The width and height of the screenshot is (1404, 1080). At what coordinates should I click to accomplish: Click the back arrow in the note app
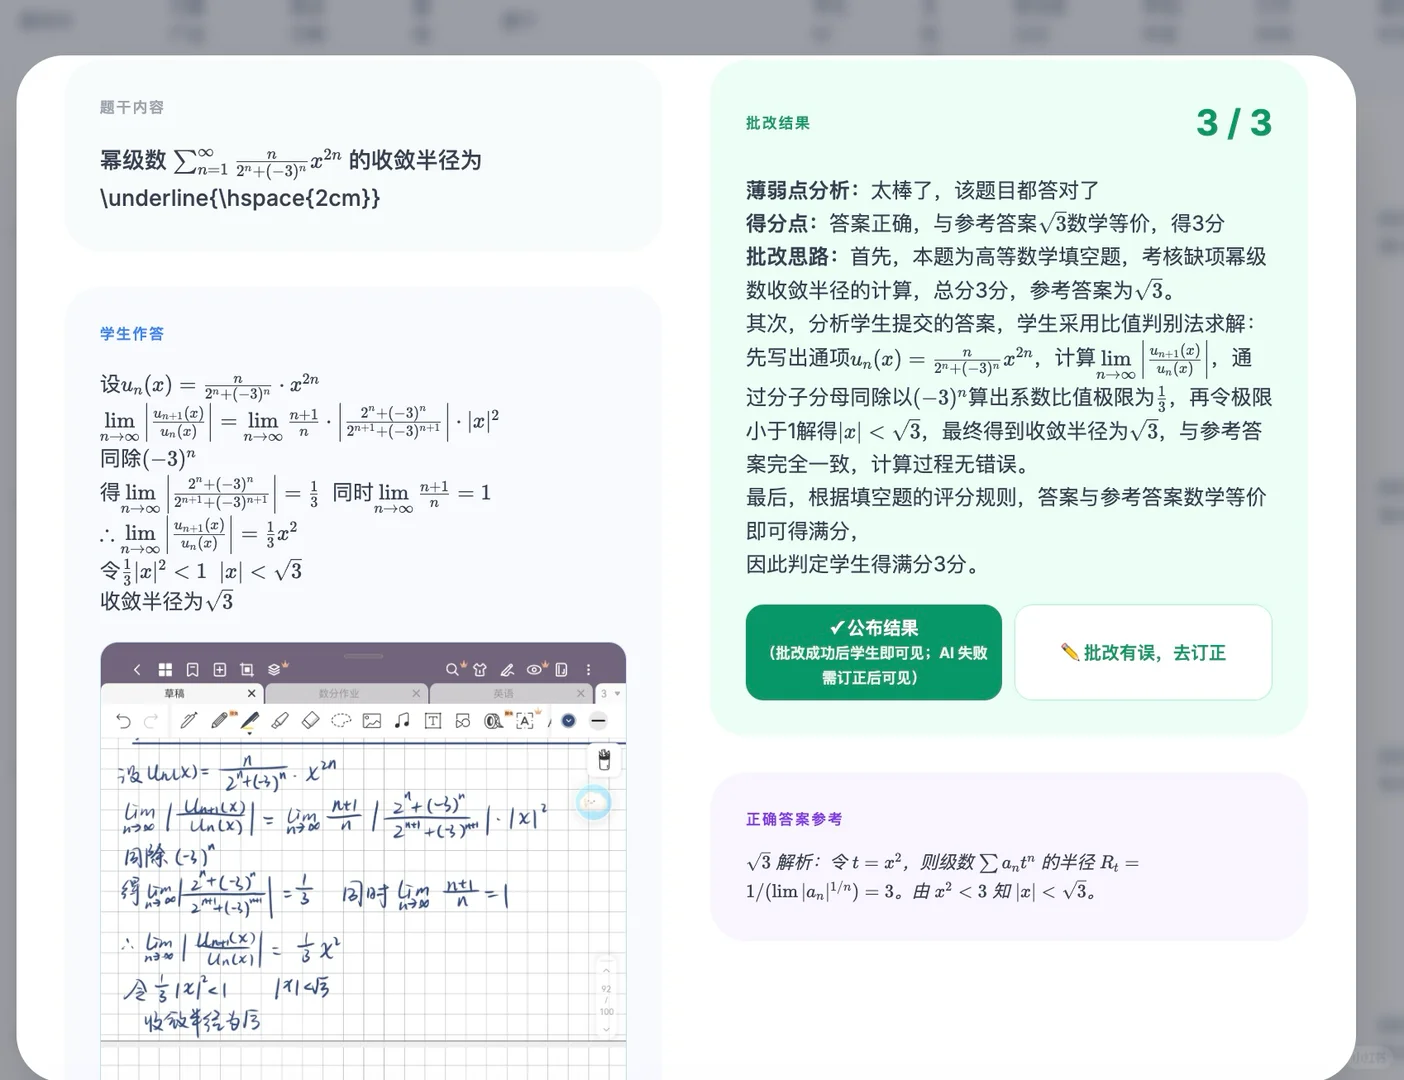pos(137,669)
